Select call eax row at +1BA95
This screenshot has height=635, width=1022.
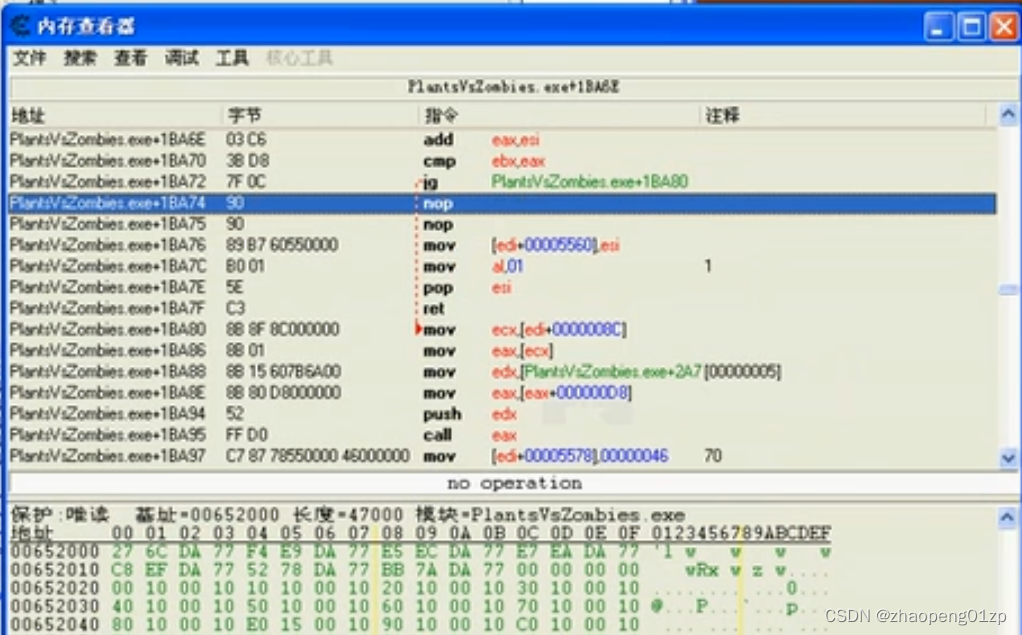coord(502,435)
